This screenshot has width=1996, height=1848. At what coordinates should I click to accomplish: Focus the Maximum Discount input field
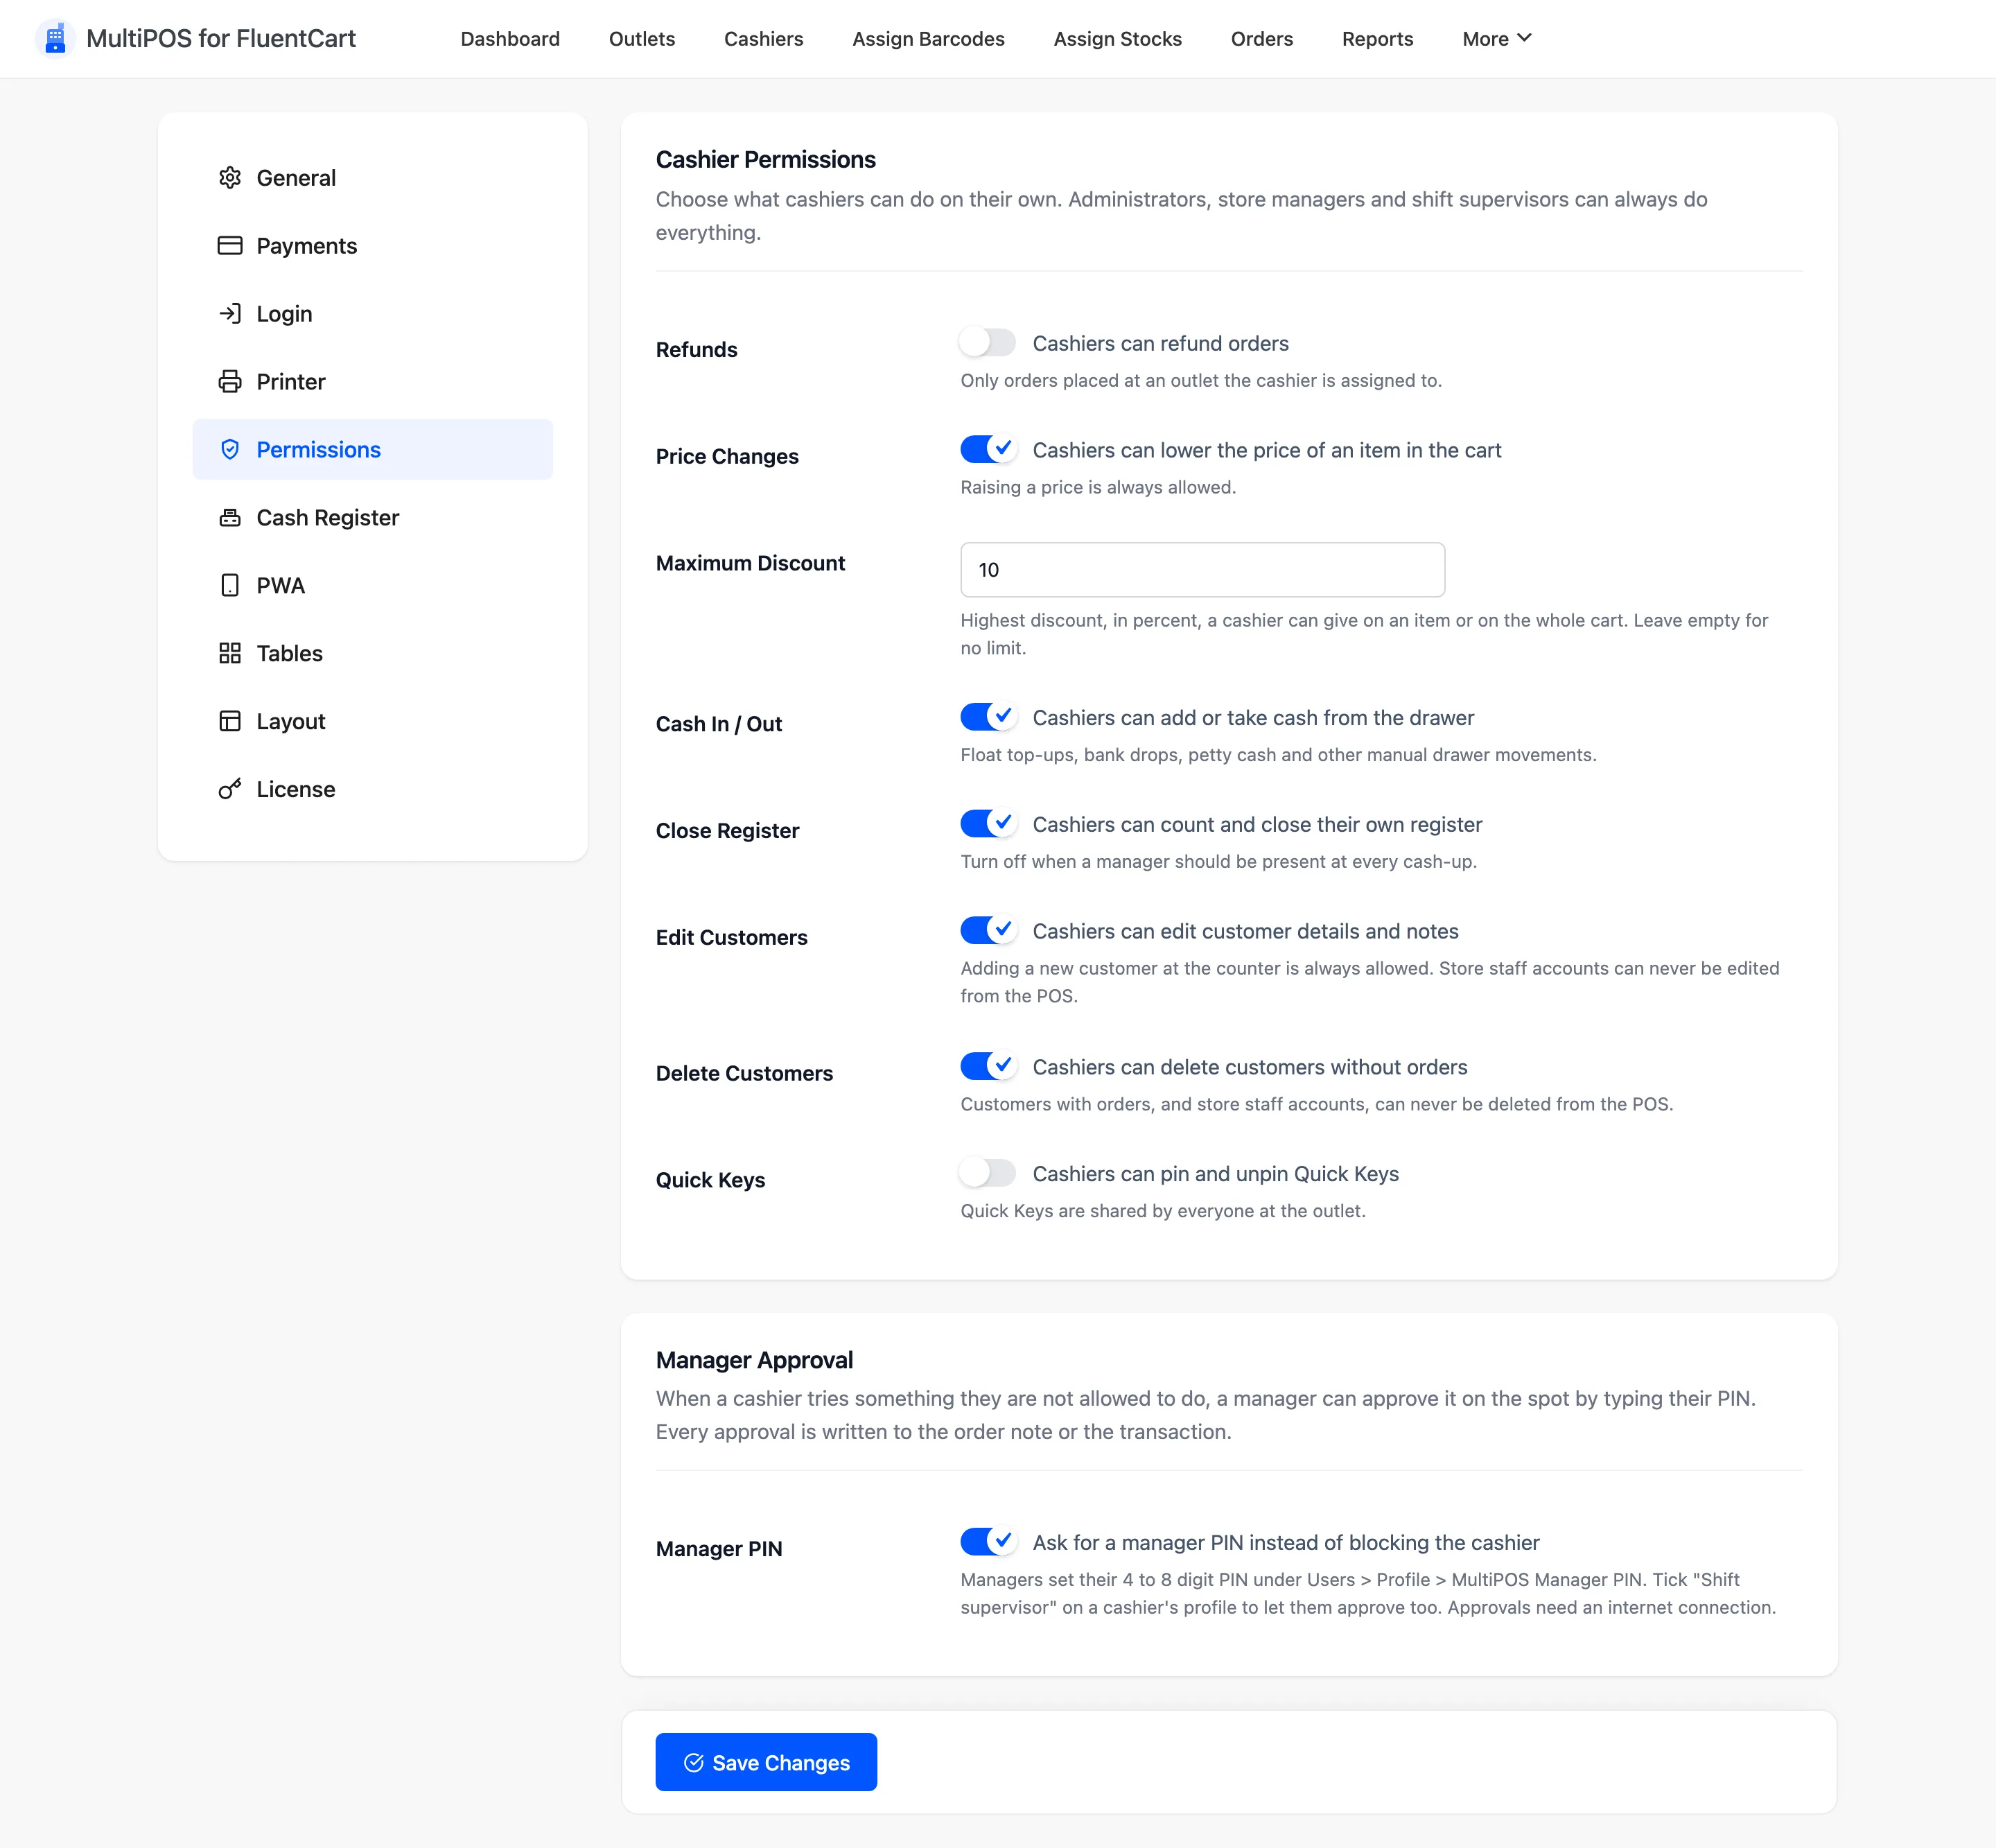click(1202, 570)
